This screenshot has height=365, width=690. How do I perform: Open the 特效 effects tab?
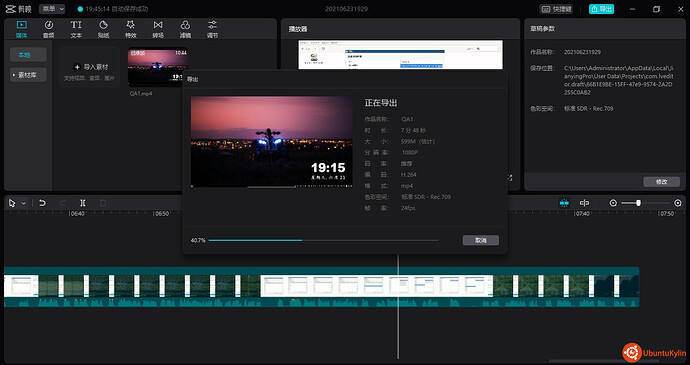(x=131, y=29)
